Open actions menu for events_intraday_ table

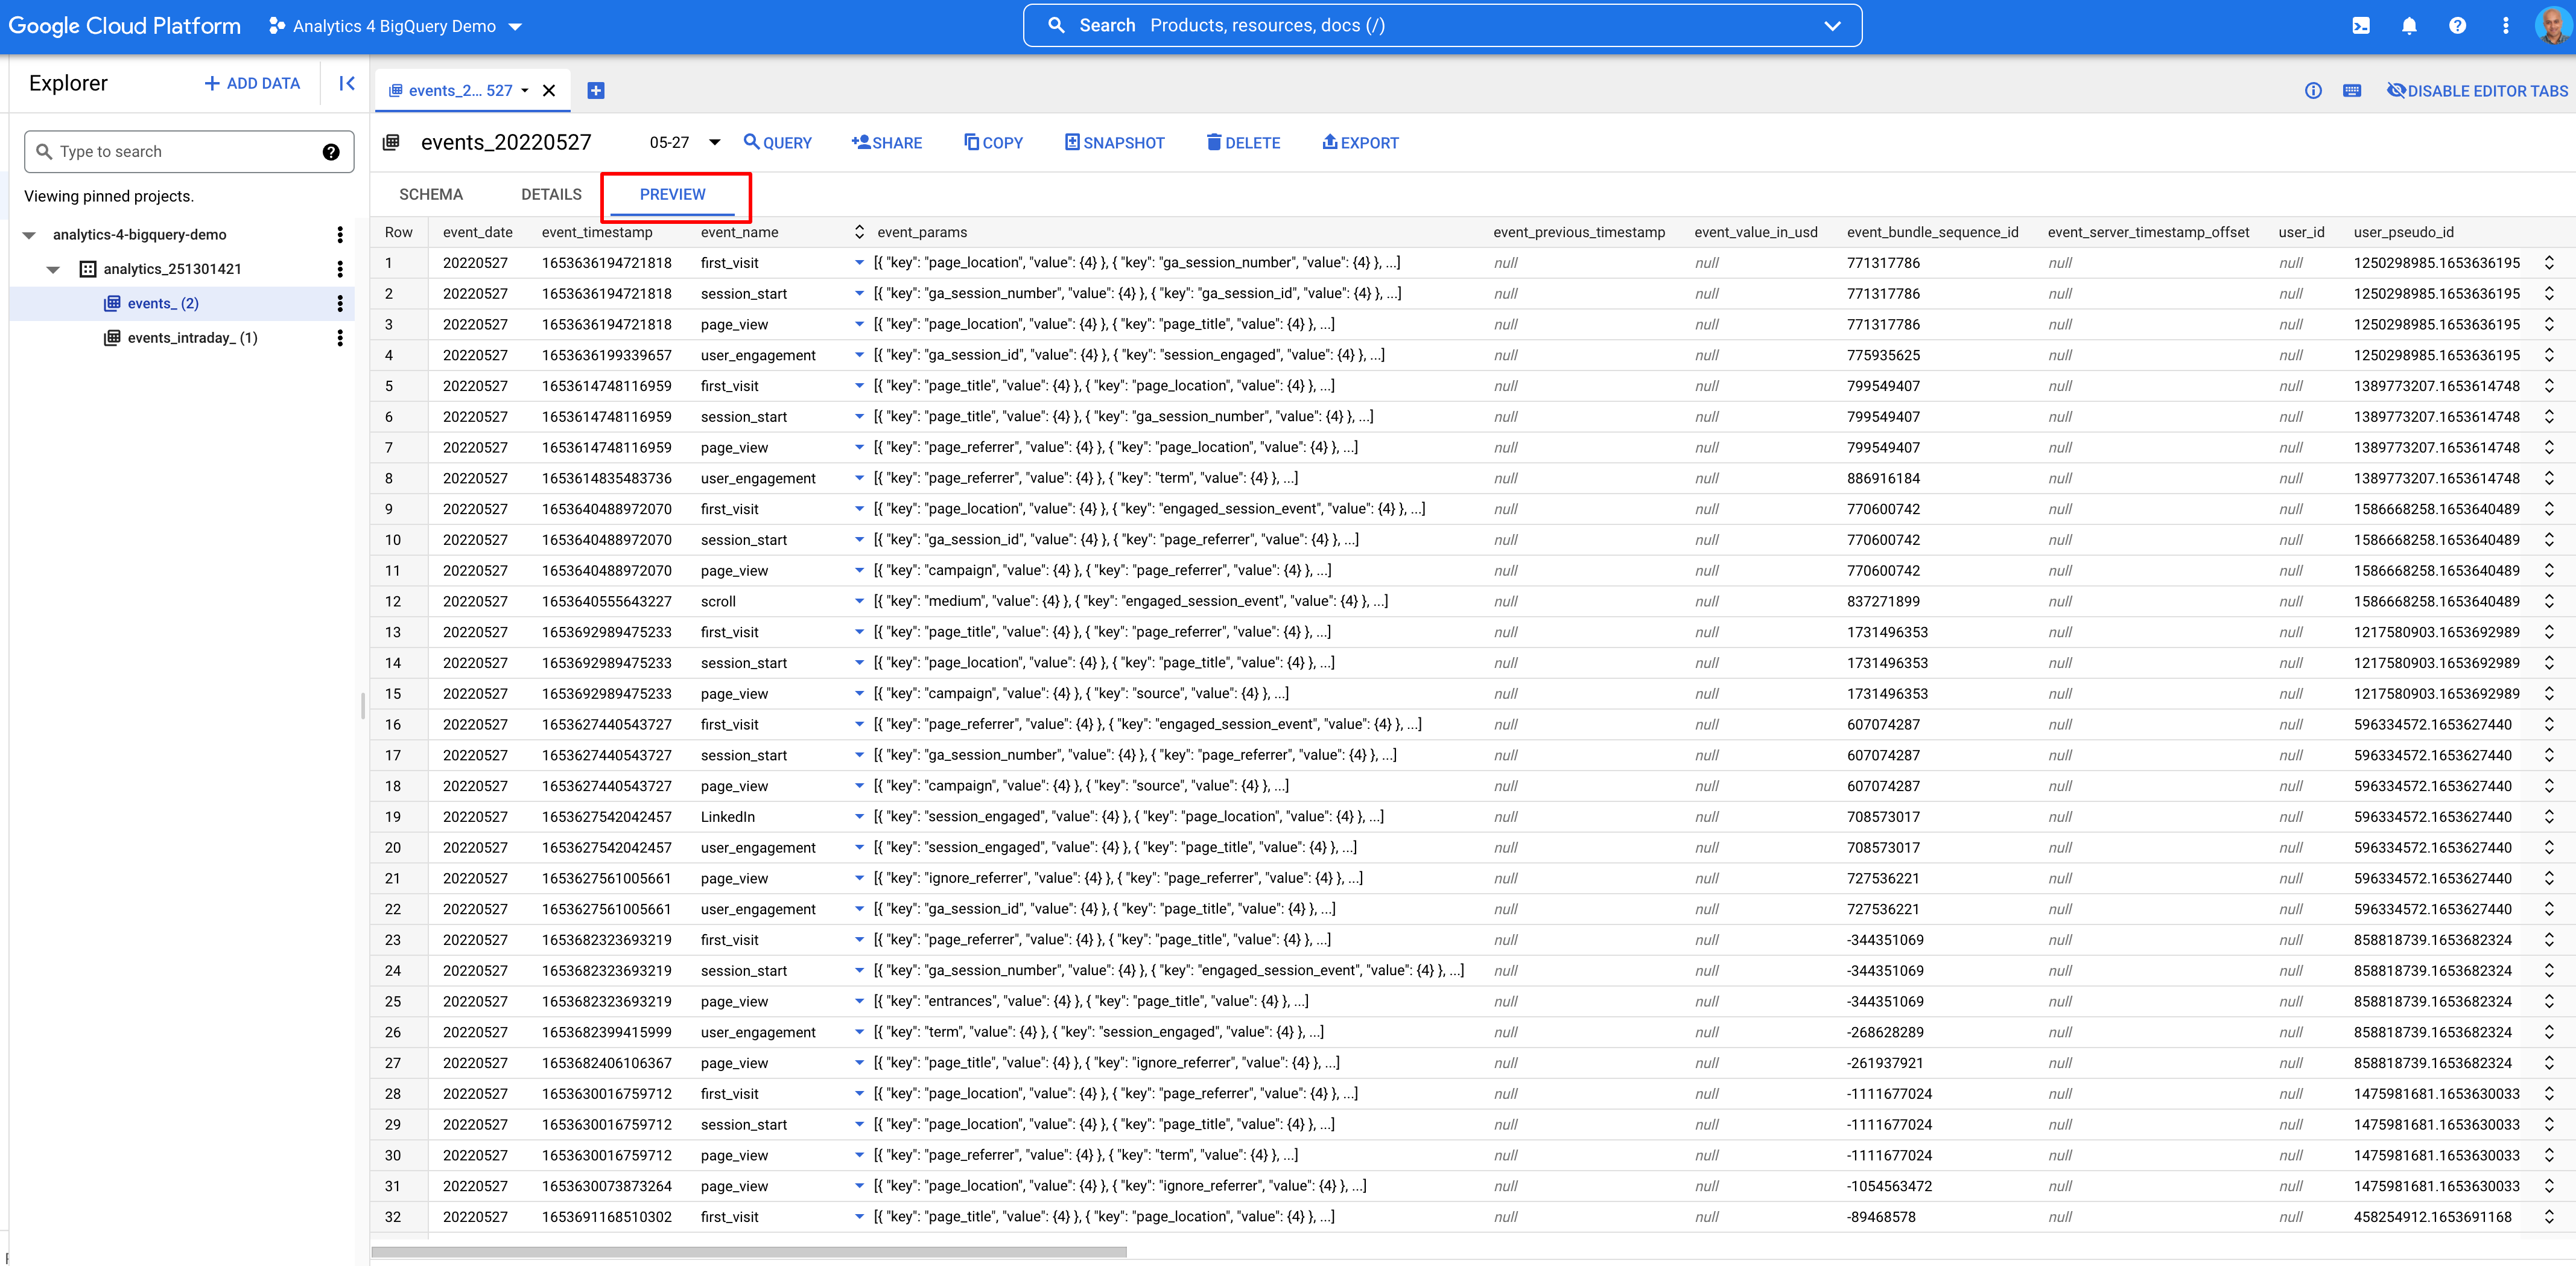(340, 338)
